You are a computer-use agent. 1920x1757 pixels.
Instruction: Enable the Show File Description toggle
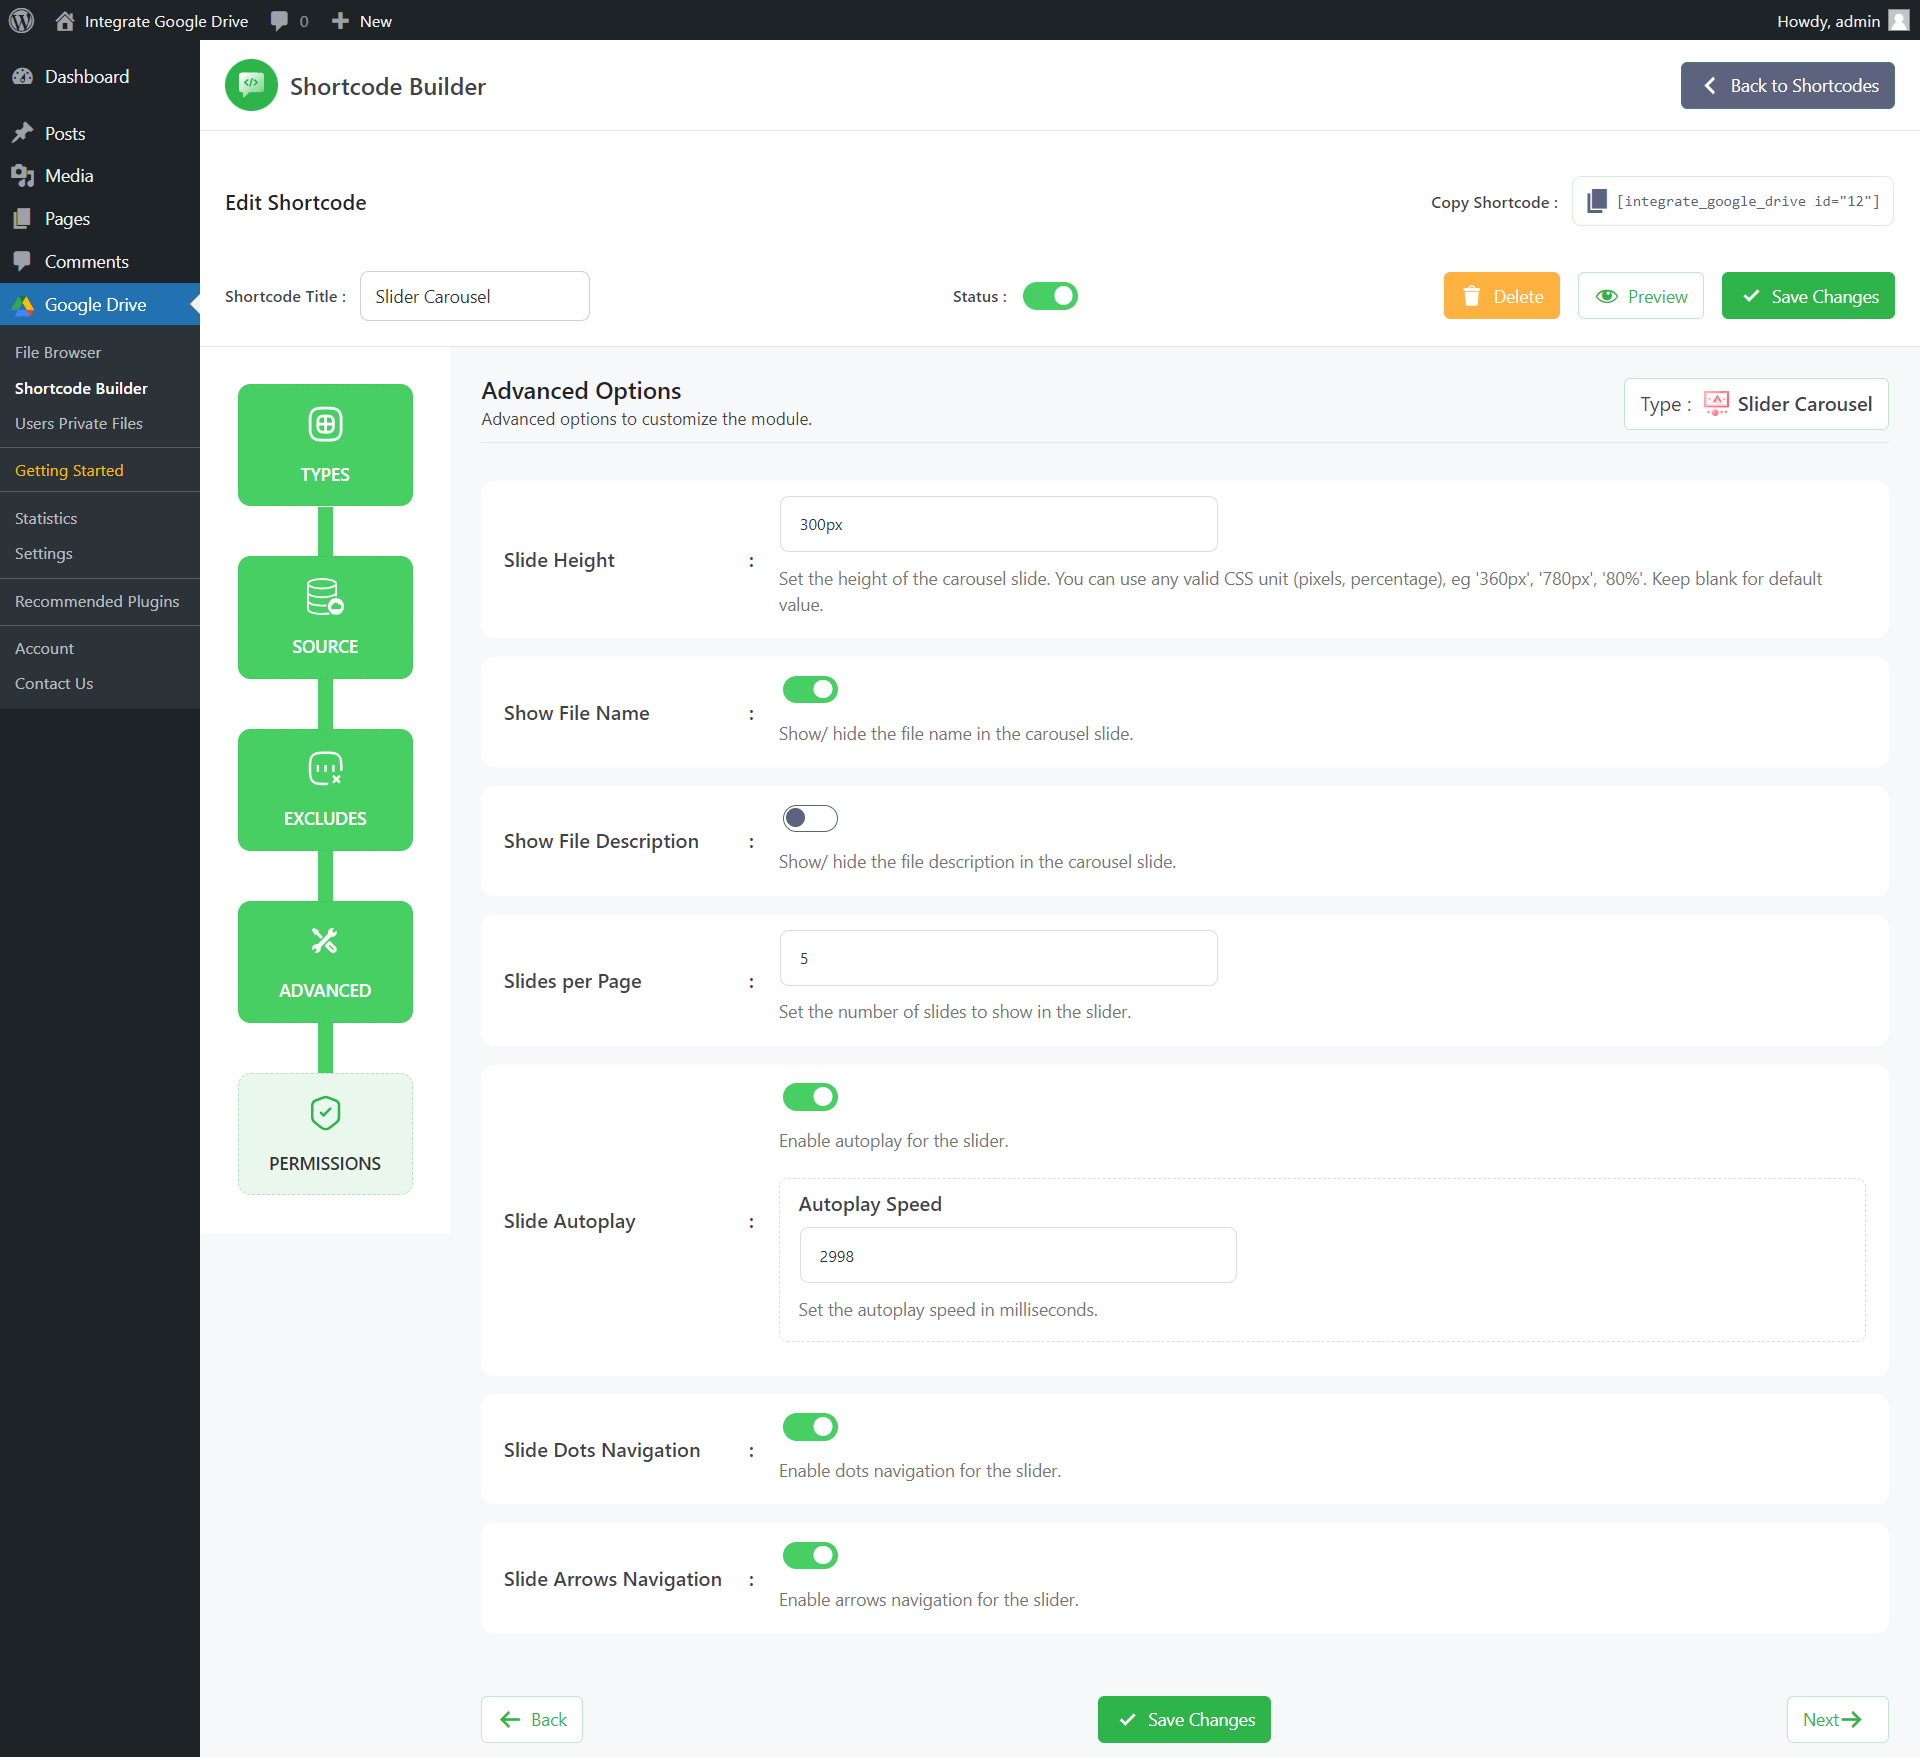809,818
